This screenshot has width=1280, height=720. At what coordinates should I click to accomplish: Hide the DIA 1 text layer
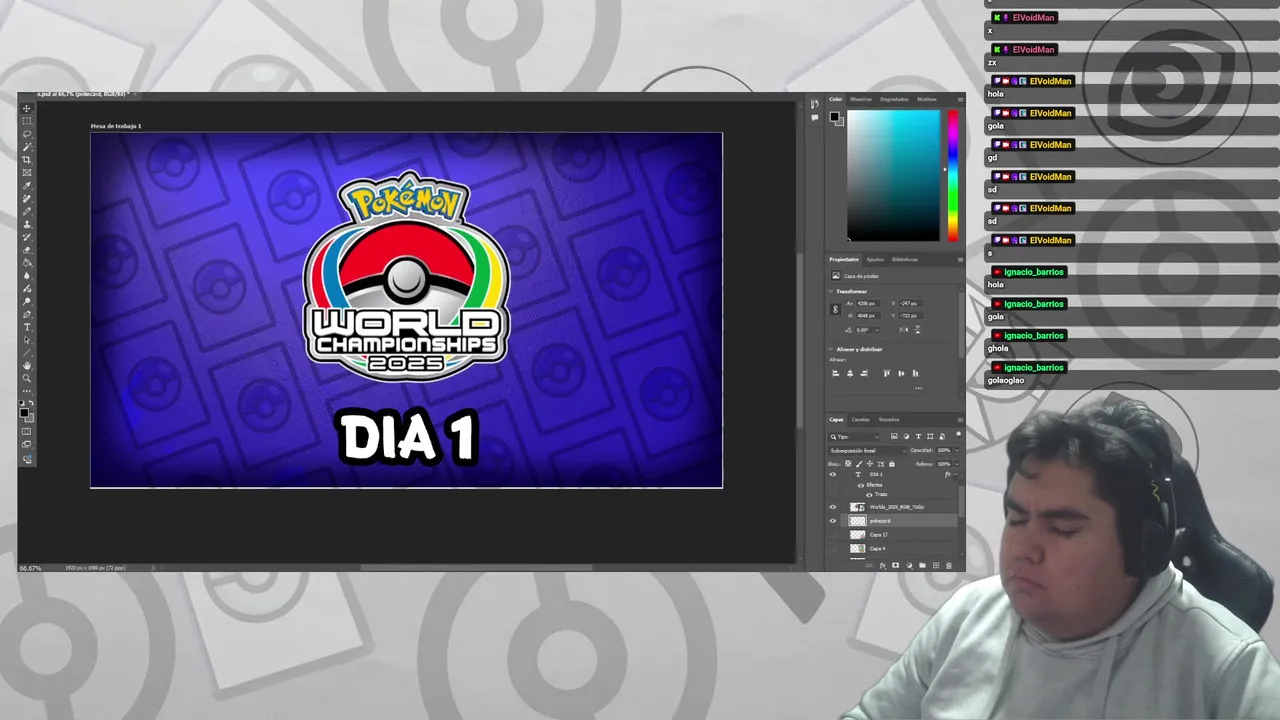coord(833,475)
